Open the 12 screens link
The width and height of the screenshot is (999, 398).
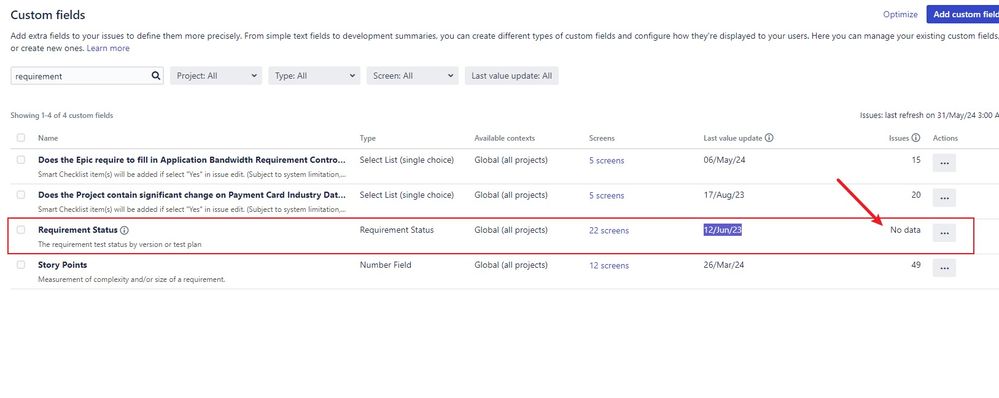coord(608,266)
